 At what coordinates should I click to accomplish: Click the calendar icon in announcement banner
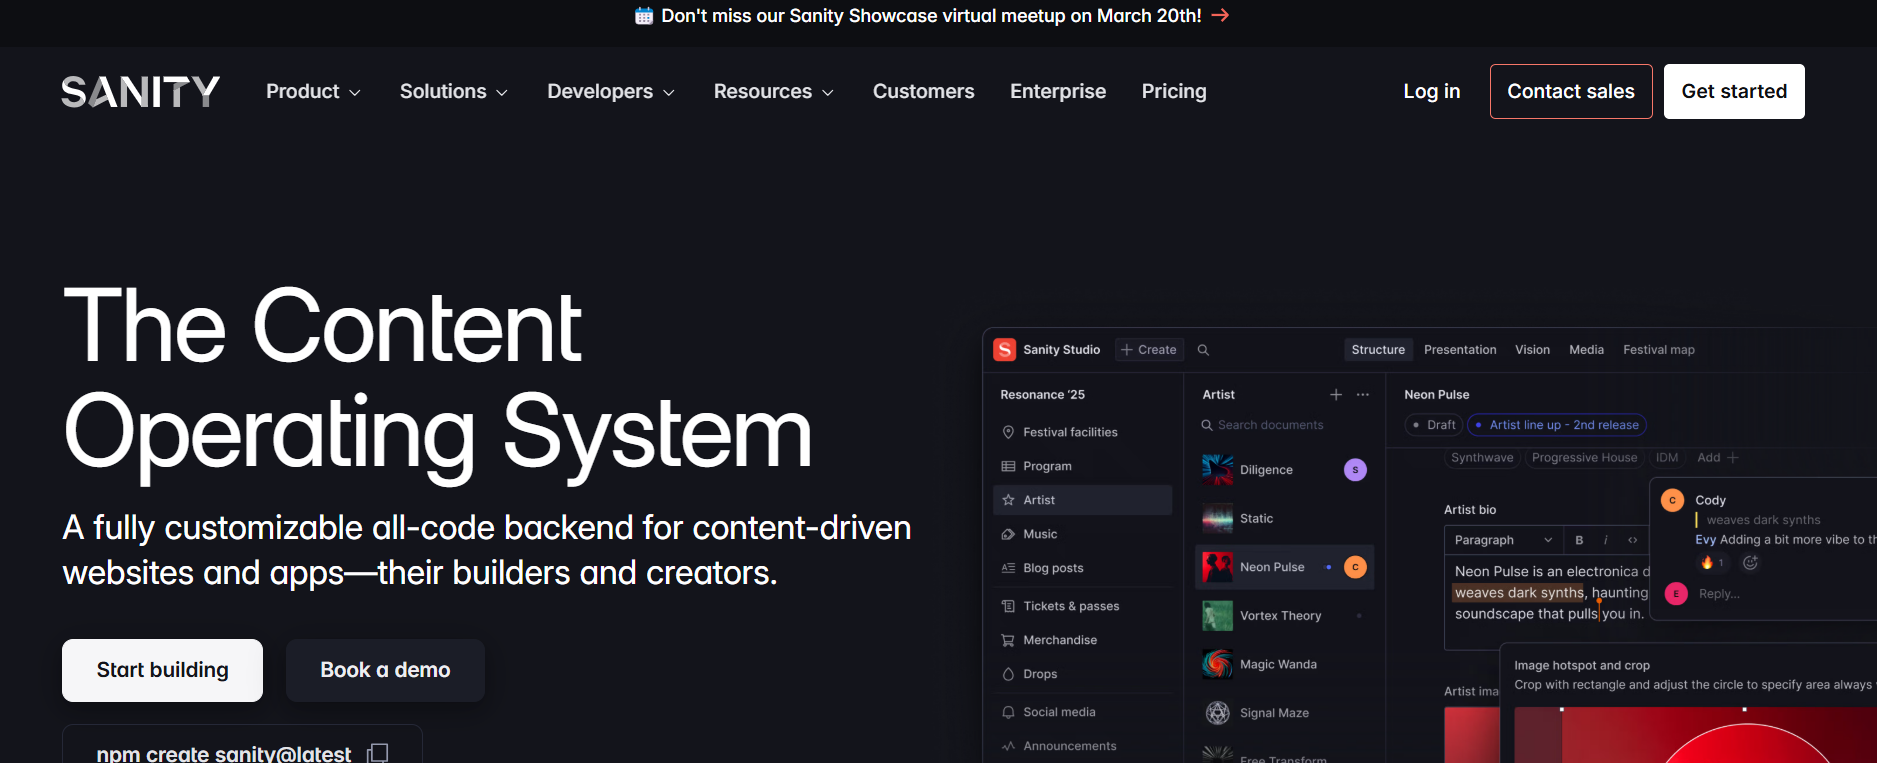644,16
